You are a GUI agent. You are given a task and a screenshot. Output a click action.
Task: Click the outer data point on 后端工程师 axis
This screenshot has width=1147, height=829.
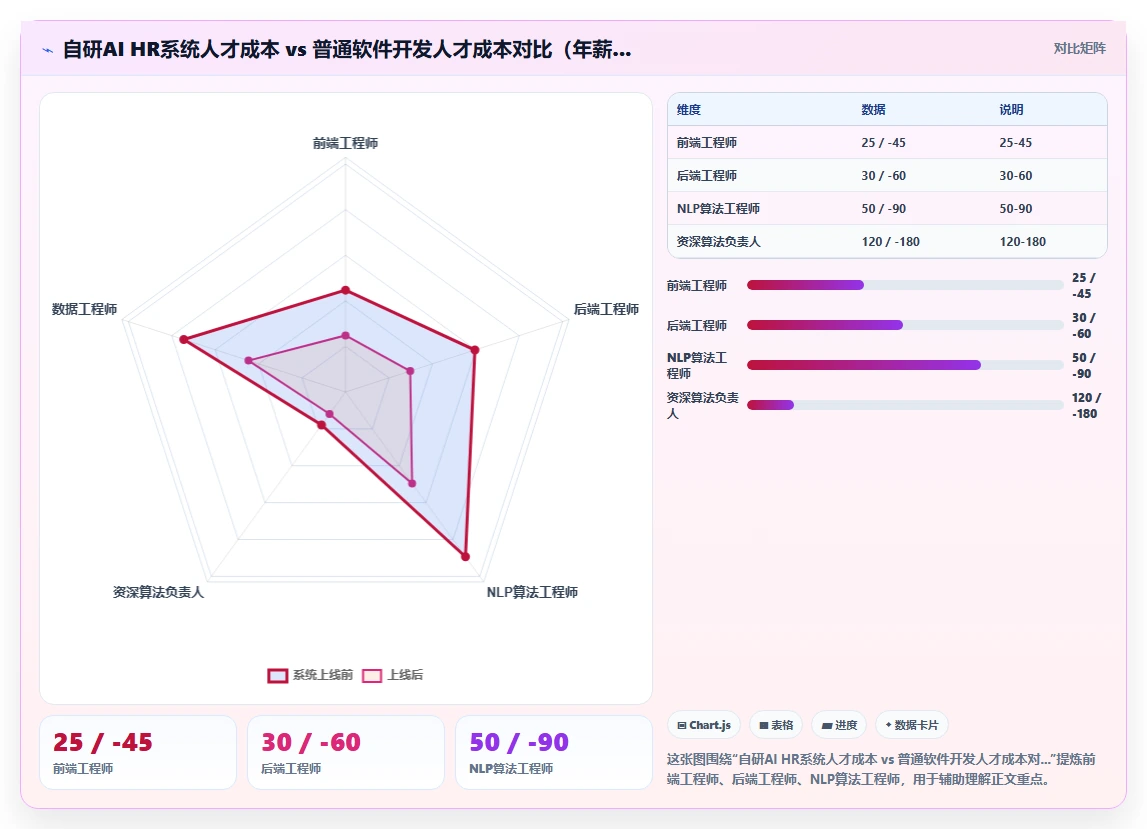click(x=475, y=350)
